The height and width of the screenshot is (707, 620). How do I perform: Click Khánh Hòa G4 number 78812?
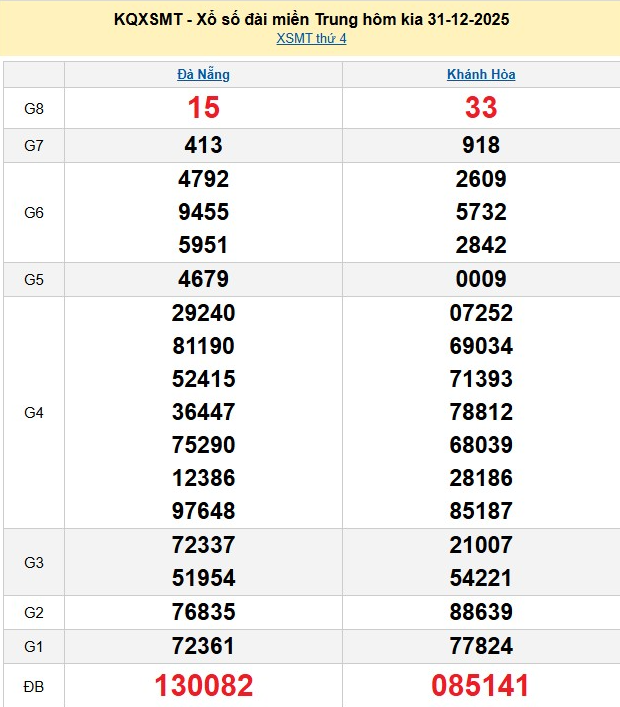point(481,412)
